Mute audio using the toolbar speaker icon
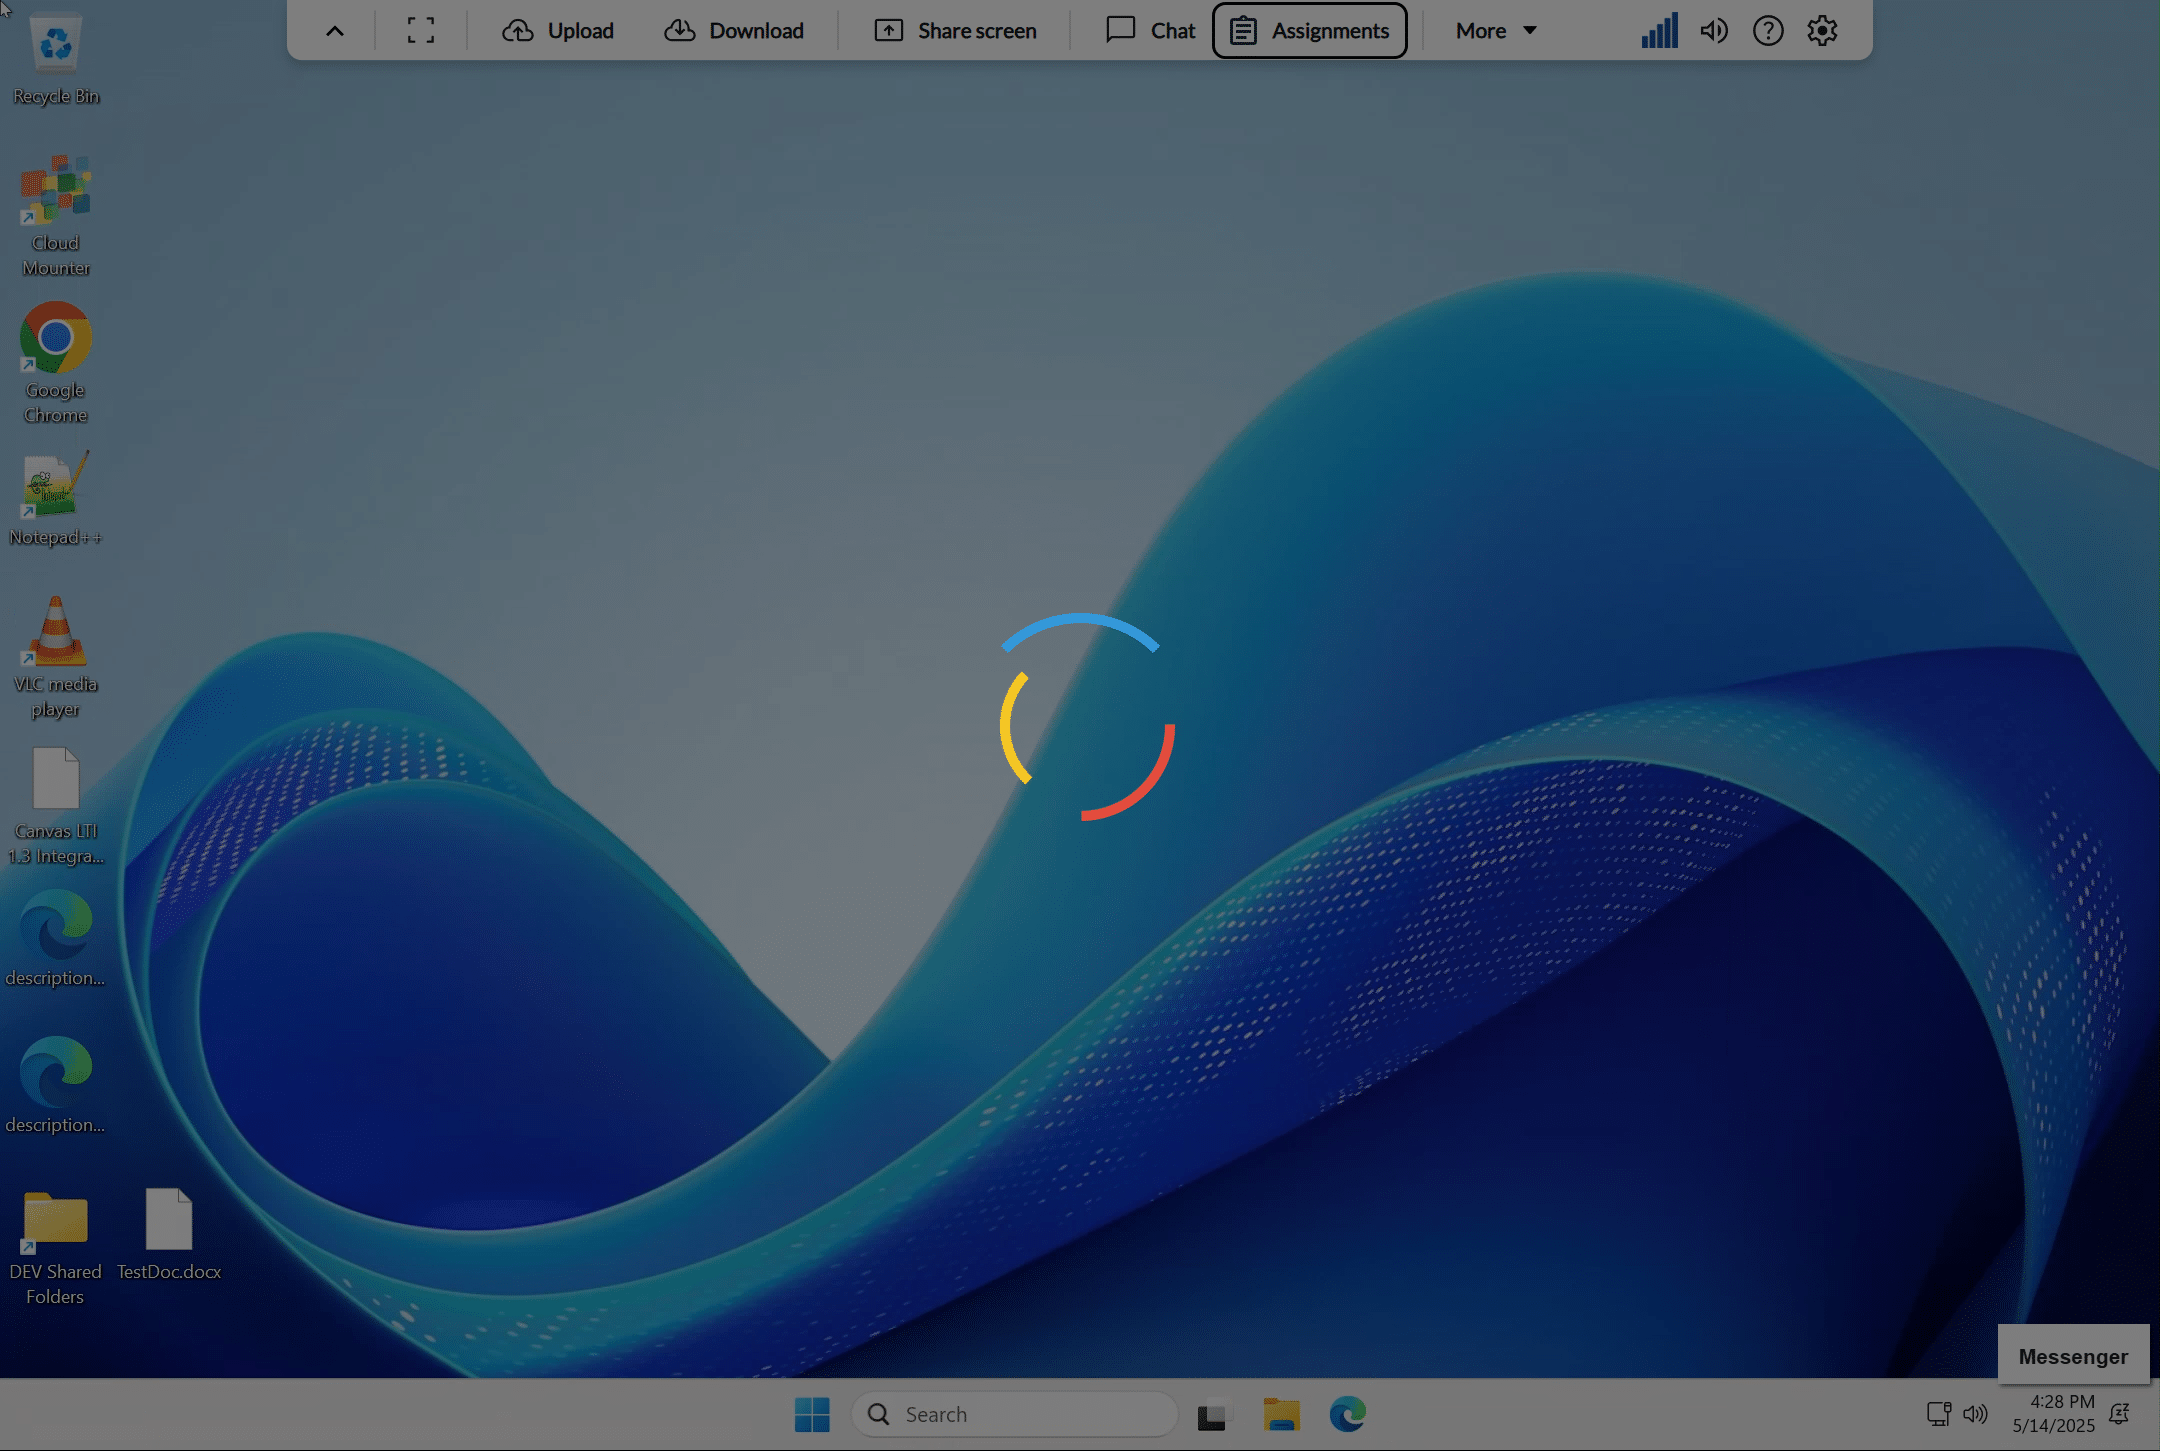Image resolution: width=2160 pixels, height=1451 pixels. point(1713,30)
